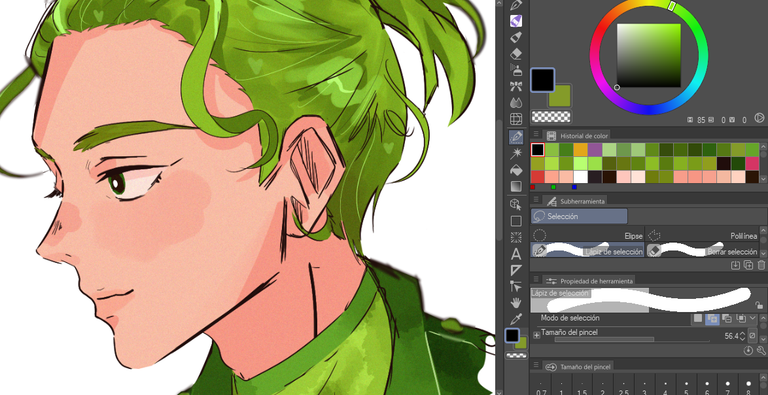Select the burst lines tool
Screen dimensions: 768x395
516,237
